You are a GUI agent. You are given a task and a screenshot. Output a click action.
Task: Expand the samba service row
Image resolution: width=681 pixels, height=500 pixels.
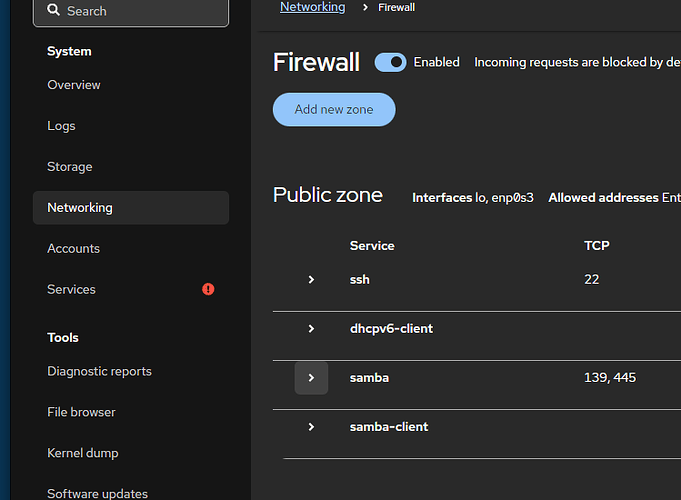311,378
